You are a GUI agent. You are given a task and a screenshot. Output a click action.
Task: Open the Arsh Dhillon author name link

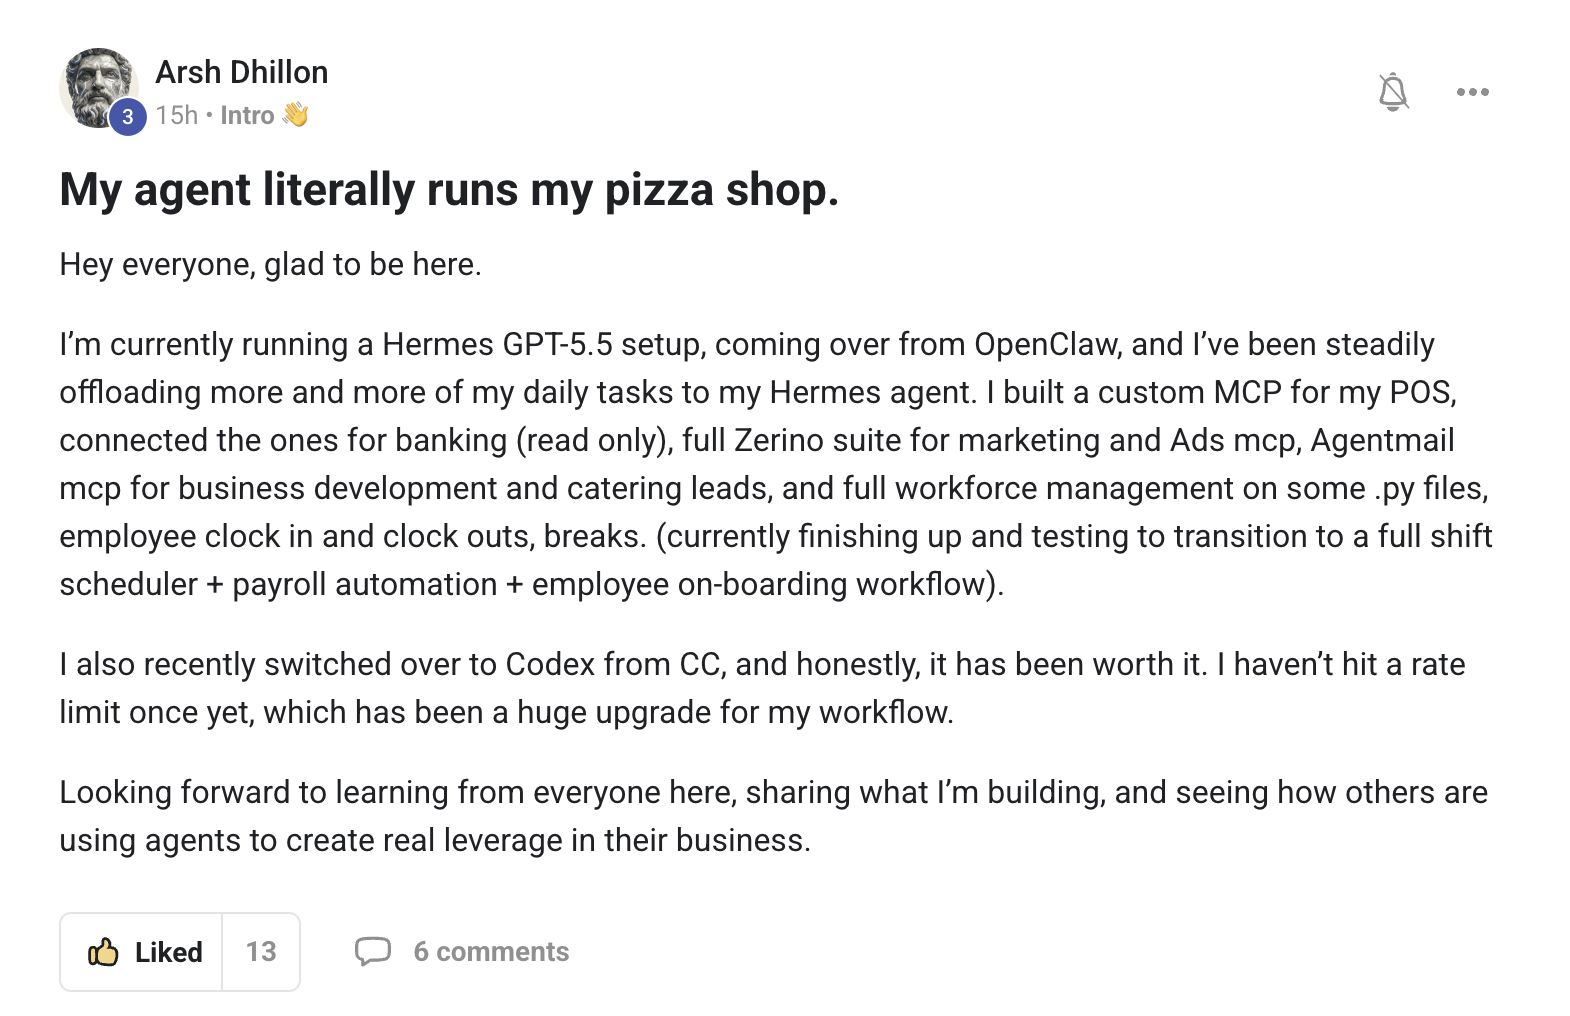[241, 72]
